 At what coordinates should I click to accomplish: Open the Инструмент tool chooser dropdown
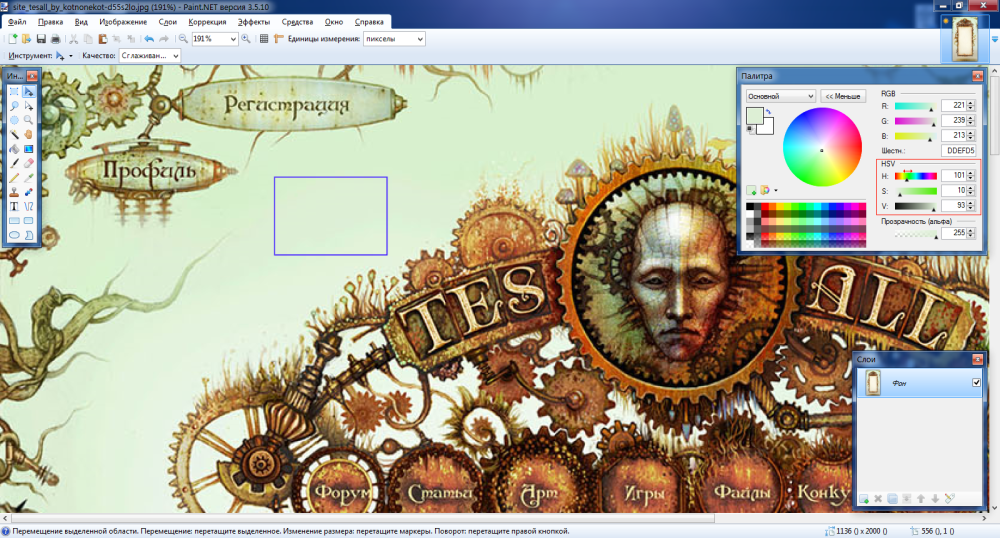[x=70, y=55]
